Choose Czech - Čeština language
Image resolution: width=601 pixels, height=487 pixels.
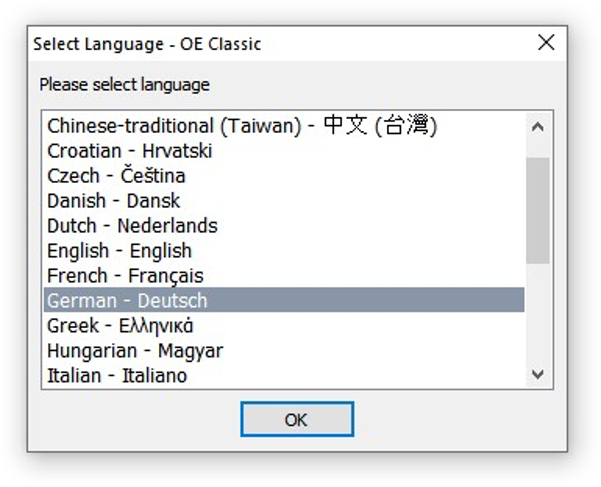[x=284, y=175]
